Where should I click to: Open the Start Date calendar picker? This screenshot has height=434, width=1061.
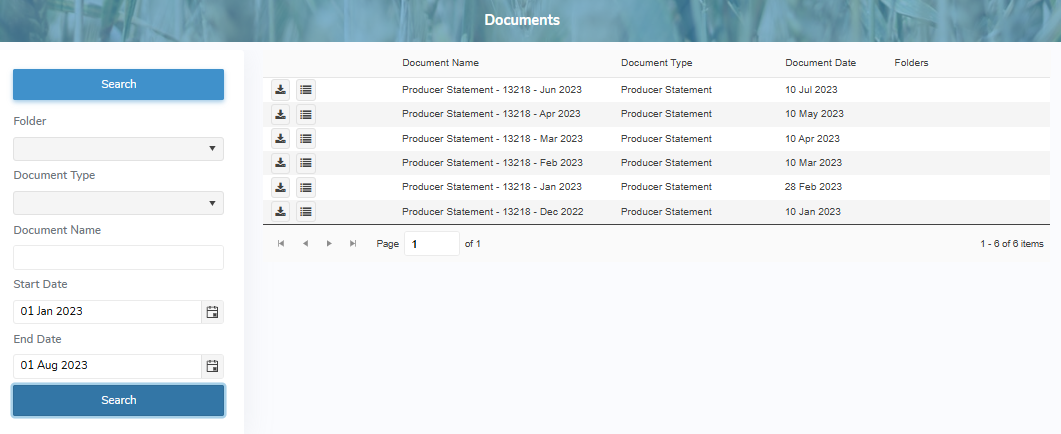pyautogui.click(x=212, y=312)
